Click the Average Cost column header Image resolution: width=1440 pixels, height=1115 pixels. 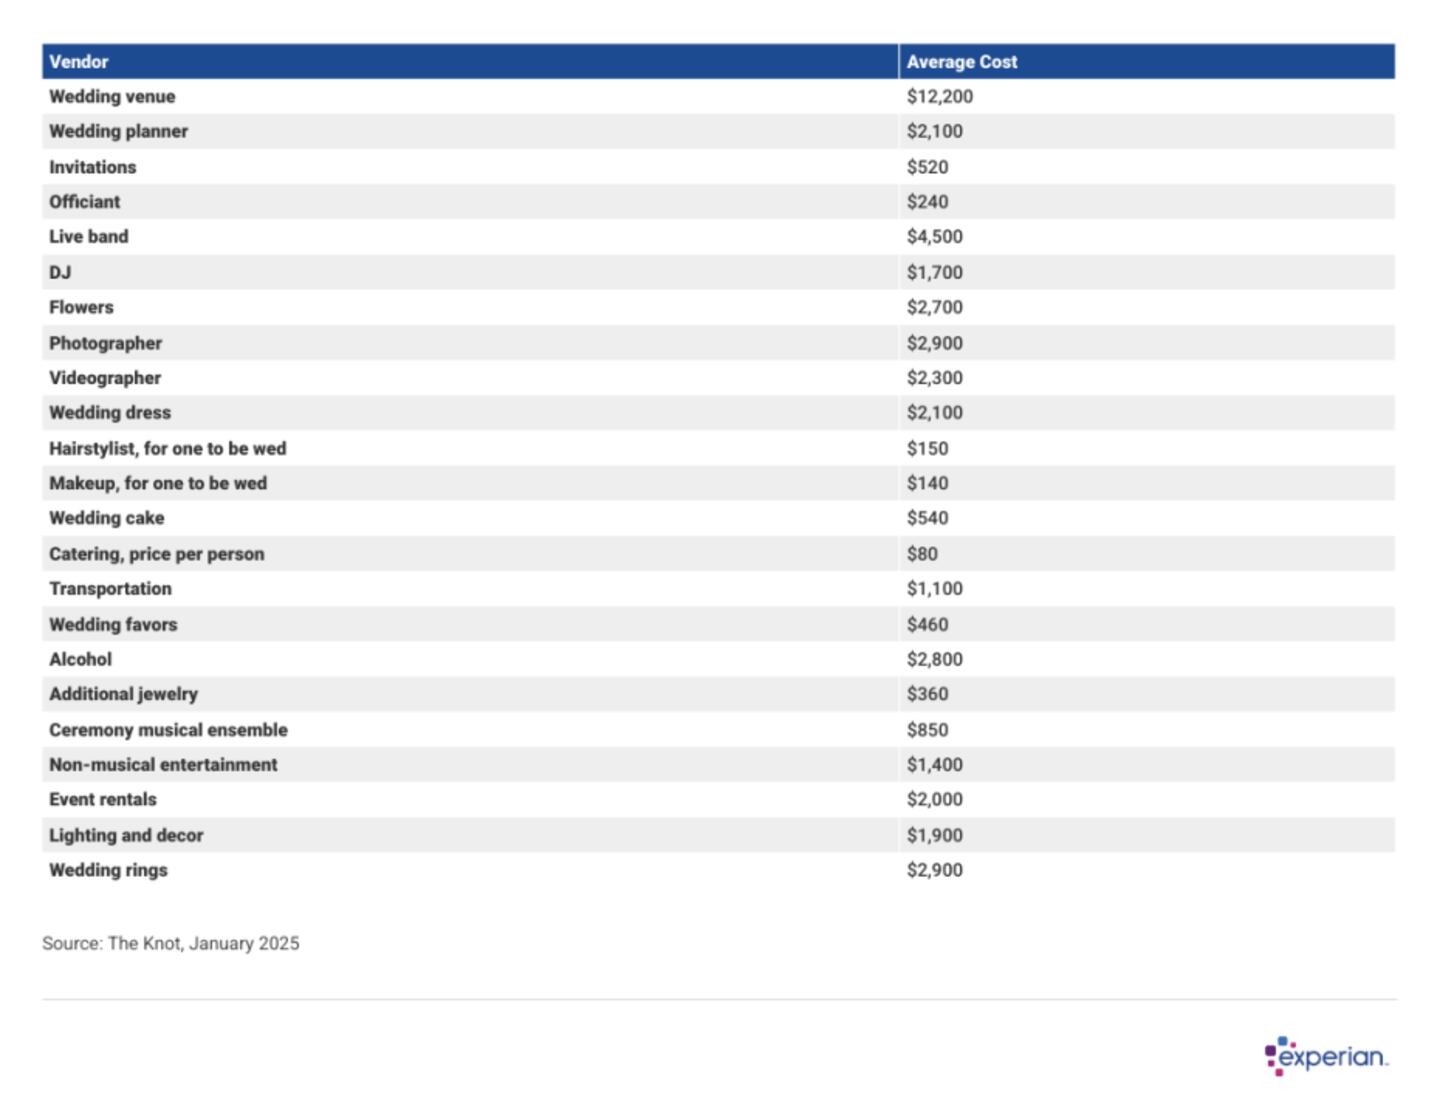click(x=961, y=62)
